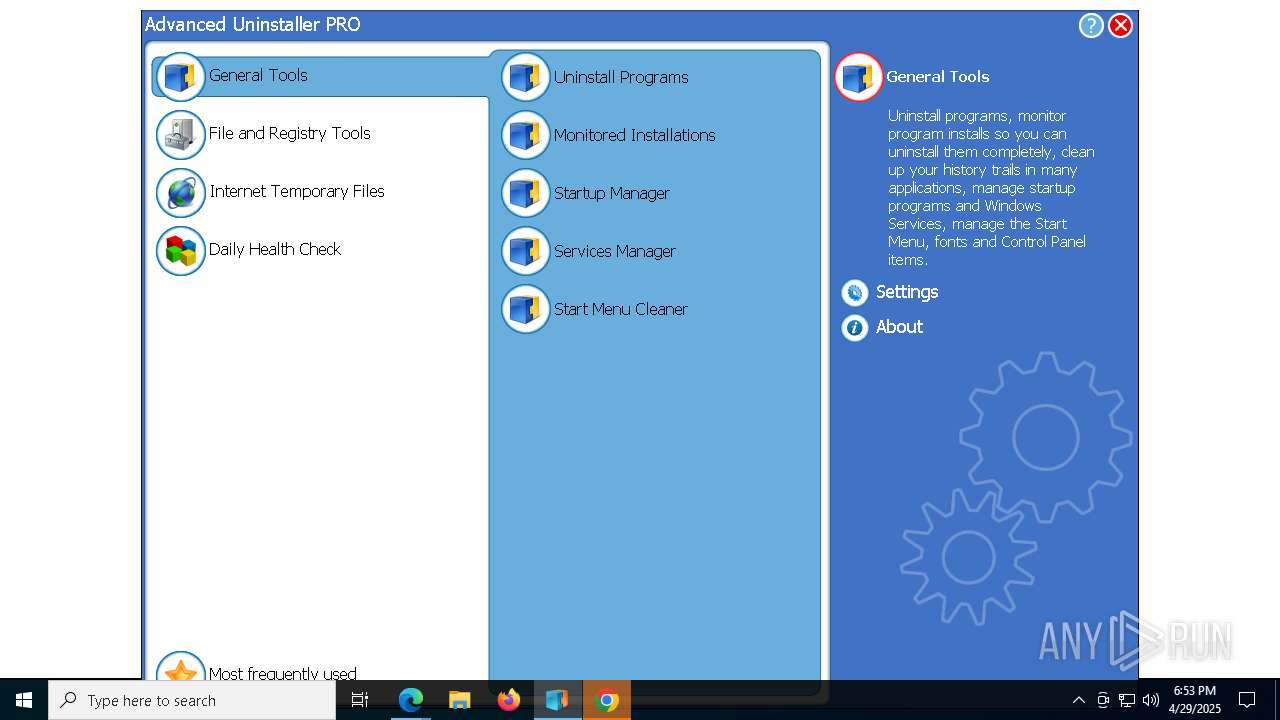The width and height of the screenshot is (1280, 720).
Task: Click the Start Menu Cleaner icon
Action: [525, 309]
